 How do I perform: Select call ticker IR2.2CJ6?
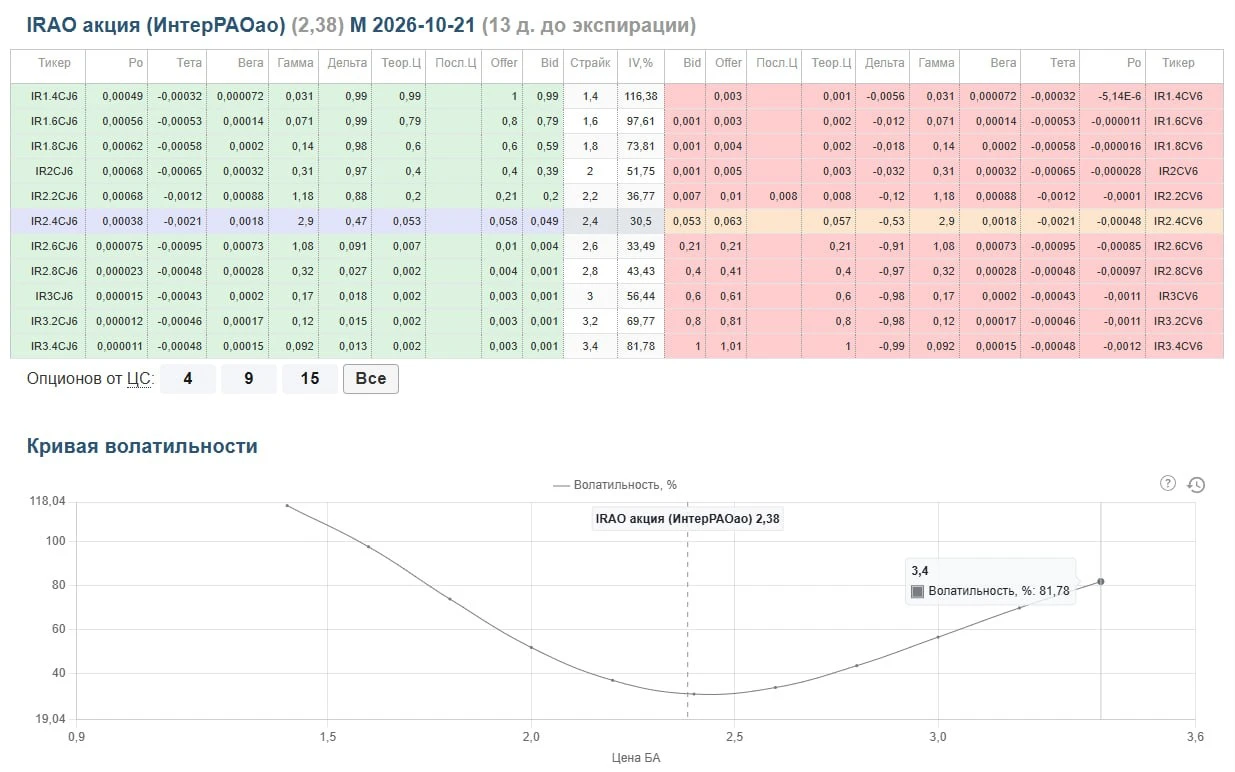54,196
